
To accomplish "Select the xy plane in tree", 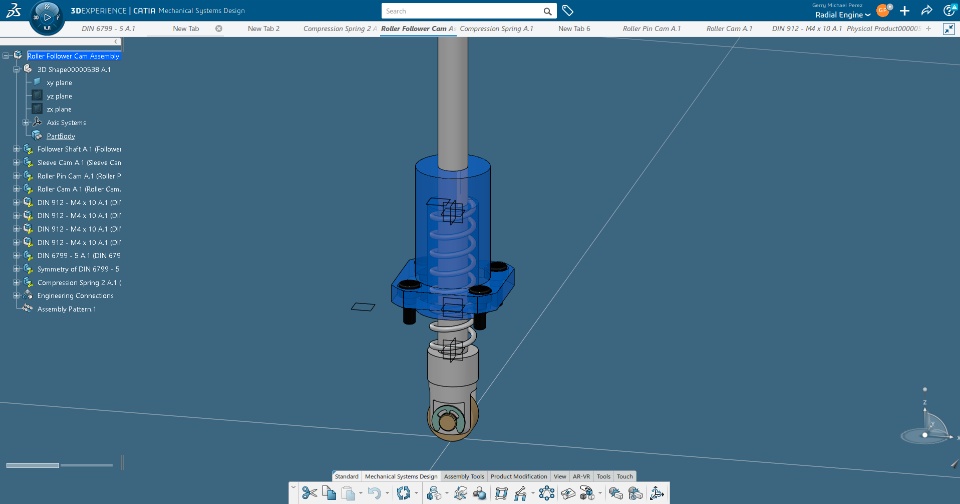I will click(x=59, y=83).
